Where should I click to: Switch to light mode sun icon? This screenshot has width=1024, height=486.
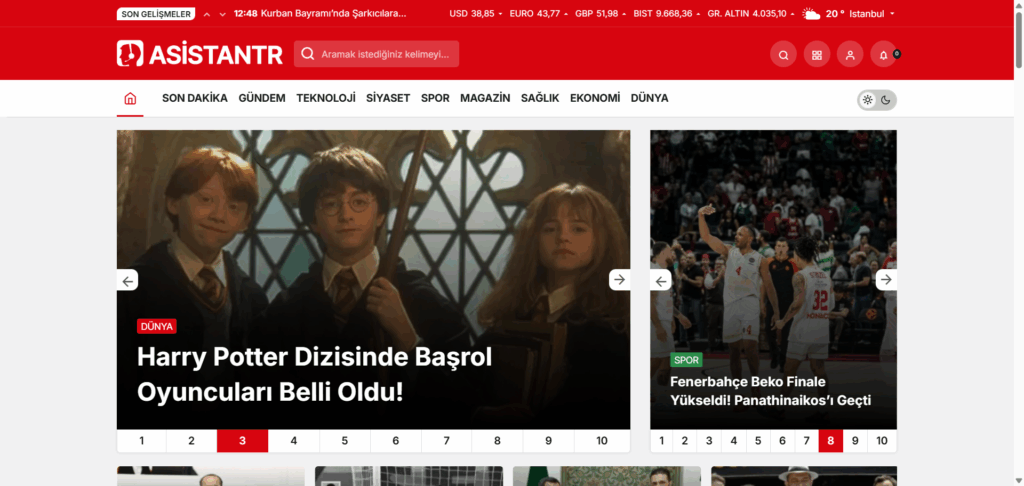click(x=867, y=100)
